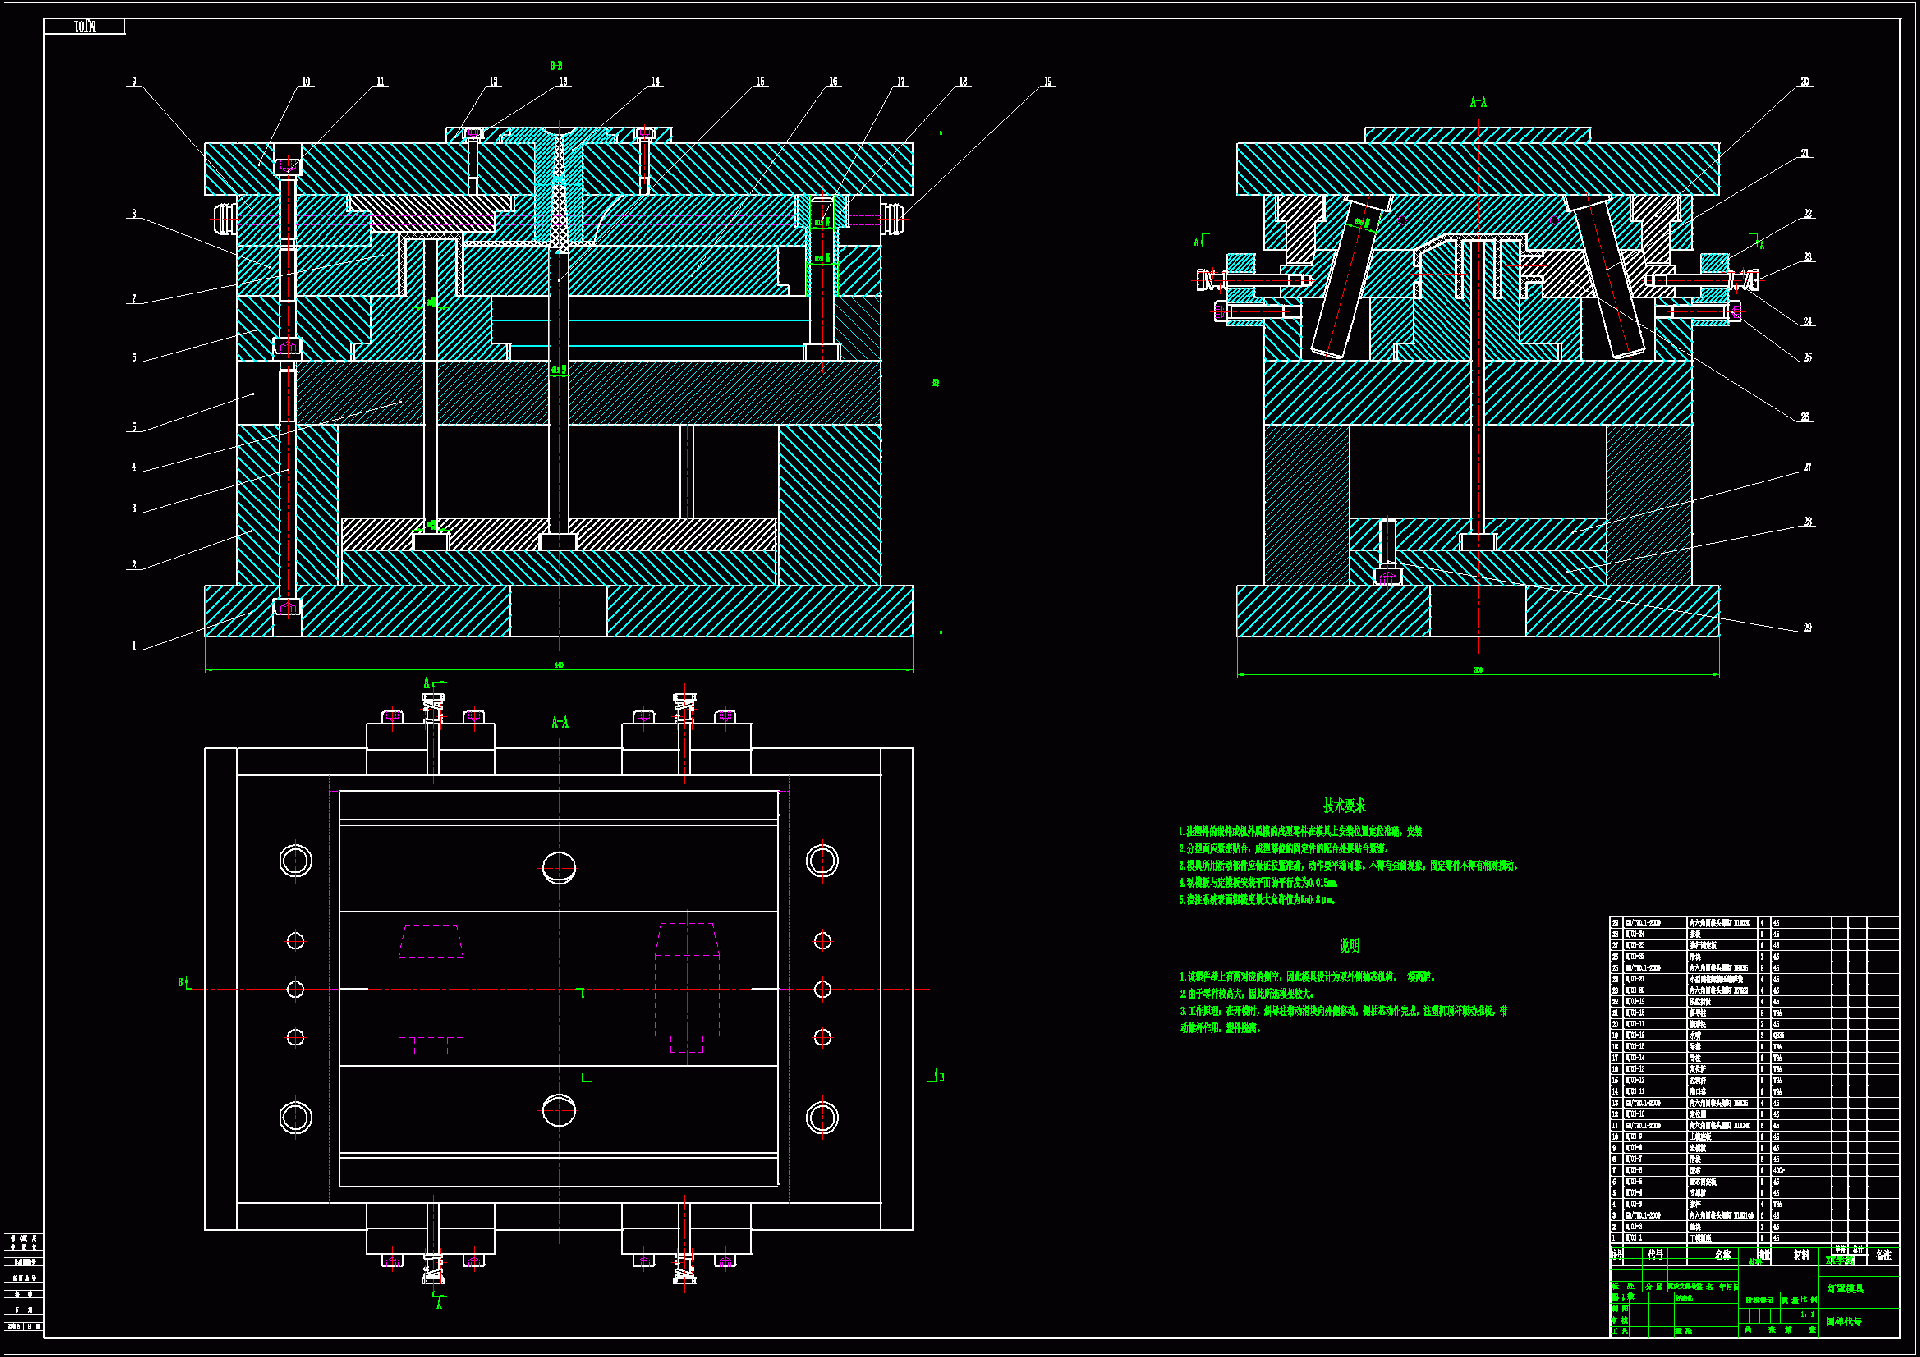Click upper center circle inside plan view cavity
Image resolution: width=1920 pixels, height=1357 pixels.
[559, 868]
